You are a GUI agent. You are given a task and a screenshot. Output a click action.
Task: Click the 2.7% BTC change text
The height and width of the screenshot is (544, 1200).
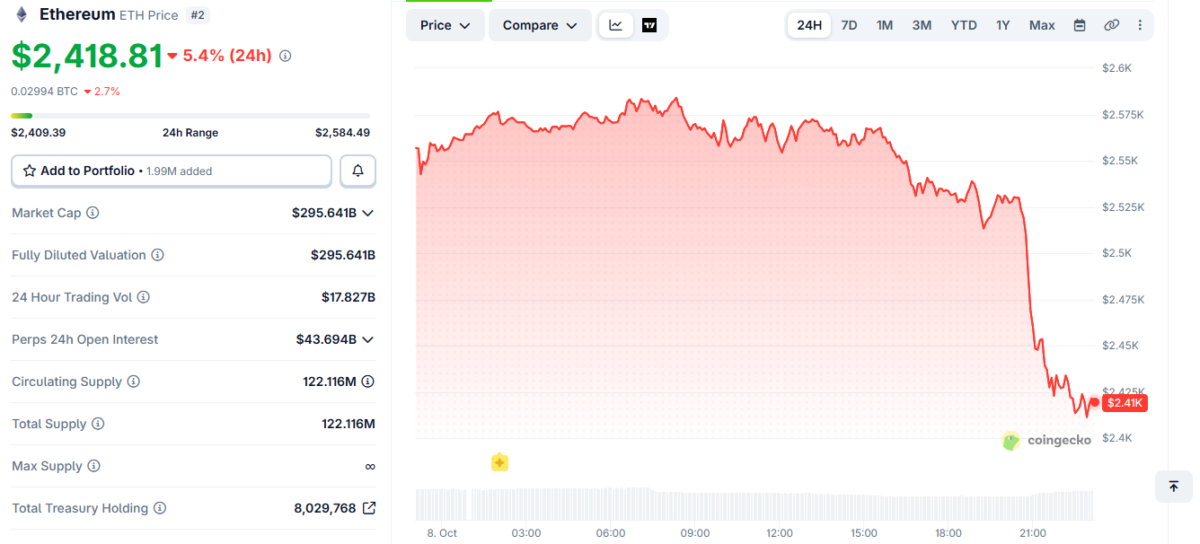[108, 91]
